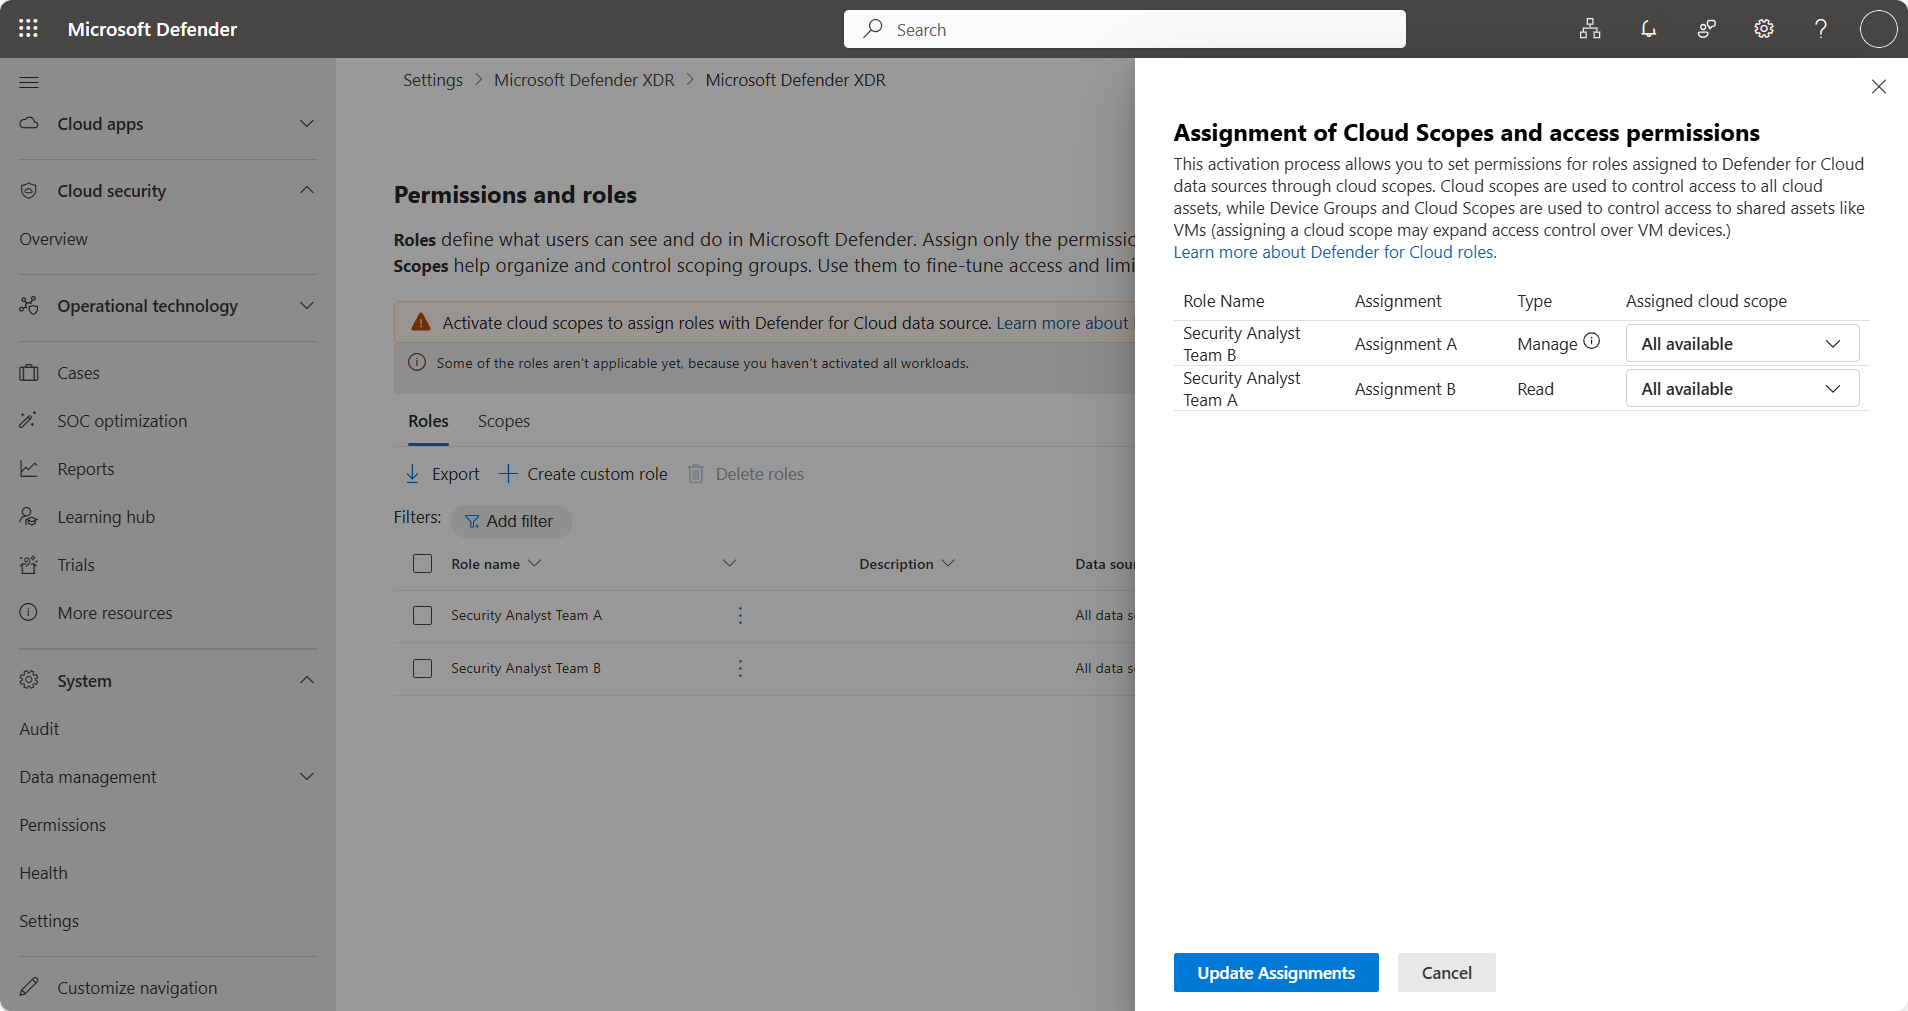The image size is (1908, 1011).
Task: Click into the Search input field
Action: pyautogui.click(x=1124, y=30)
